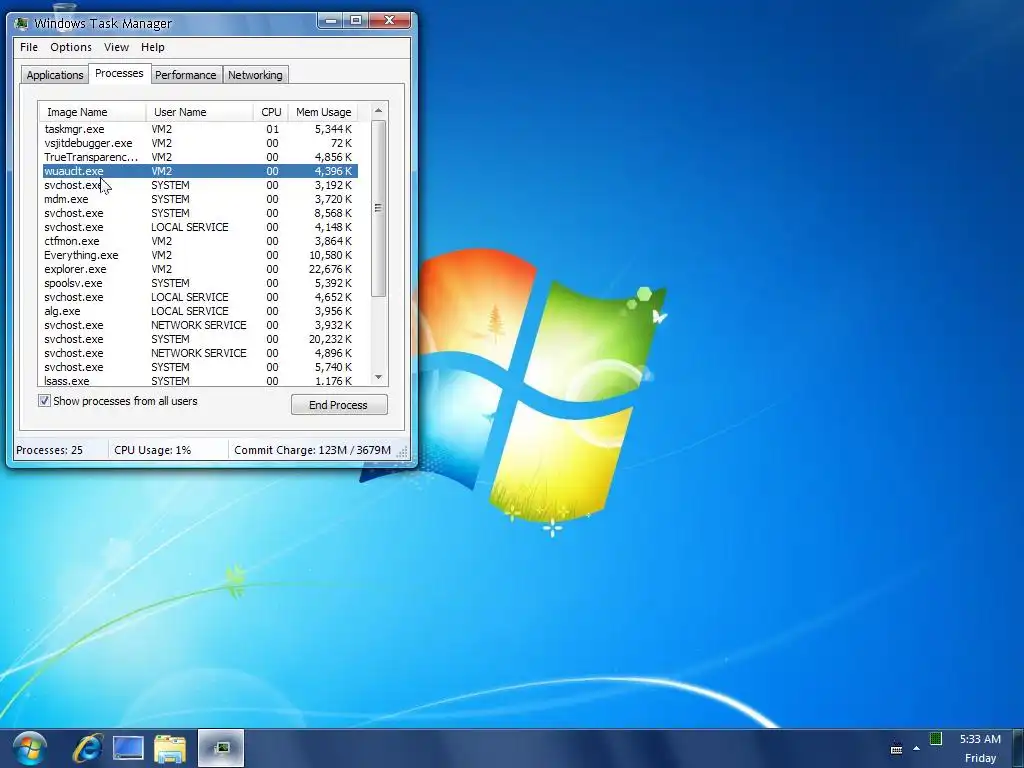1024x768 pixels.
Task: Click the 5:33 AM clock
Action: 980,739
